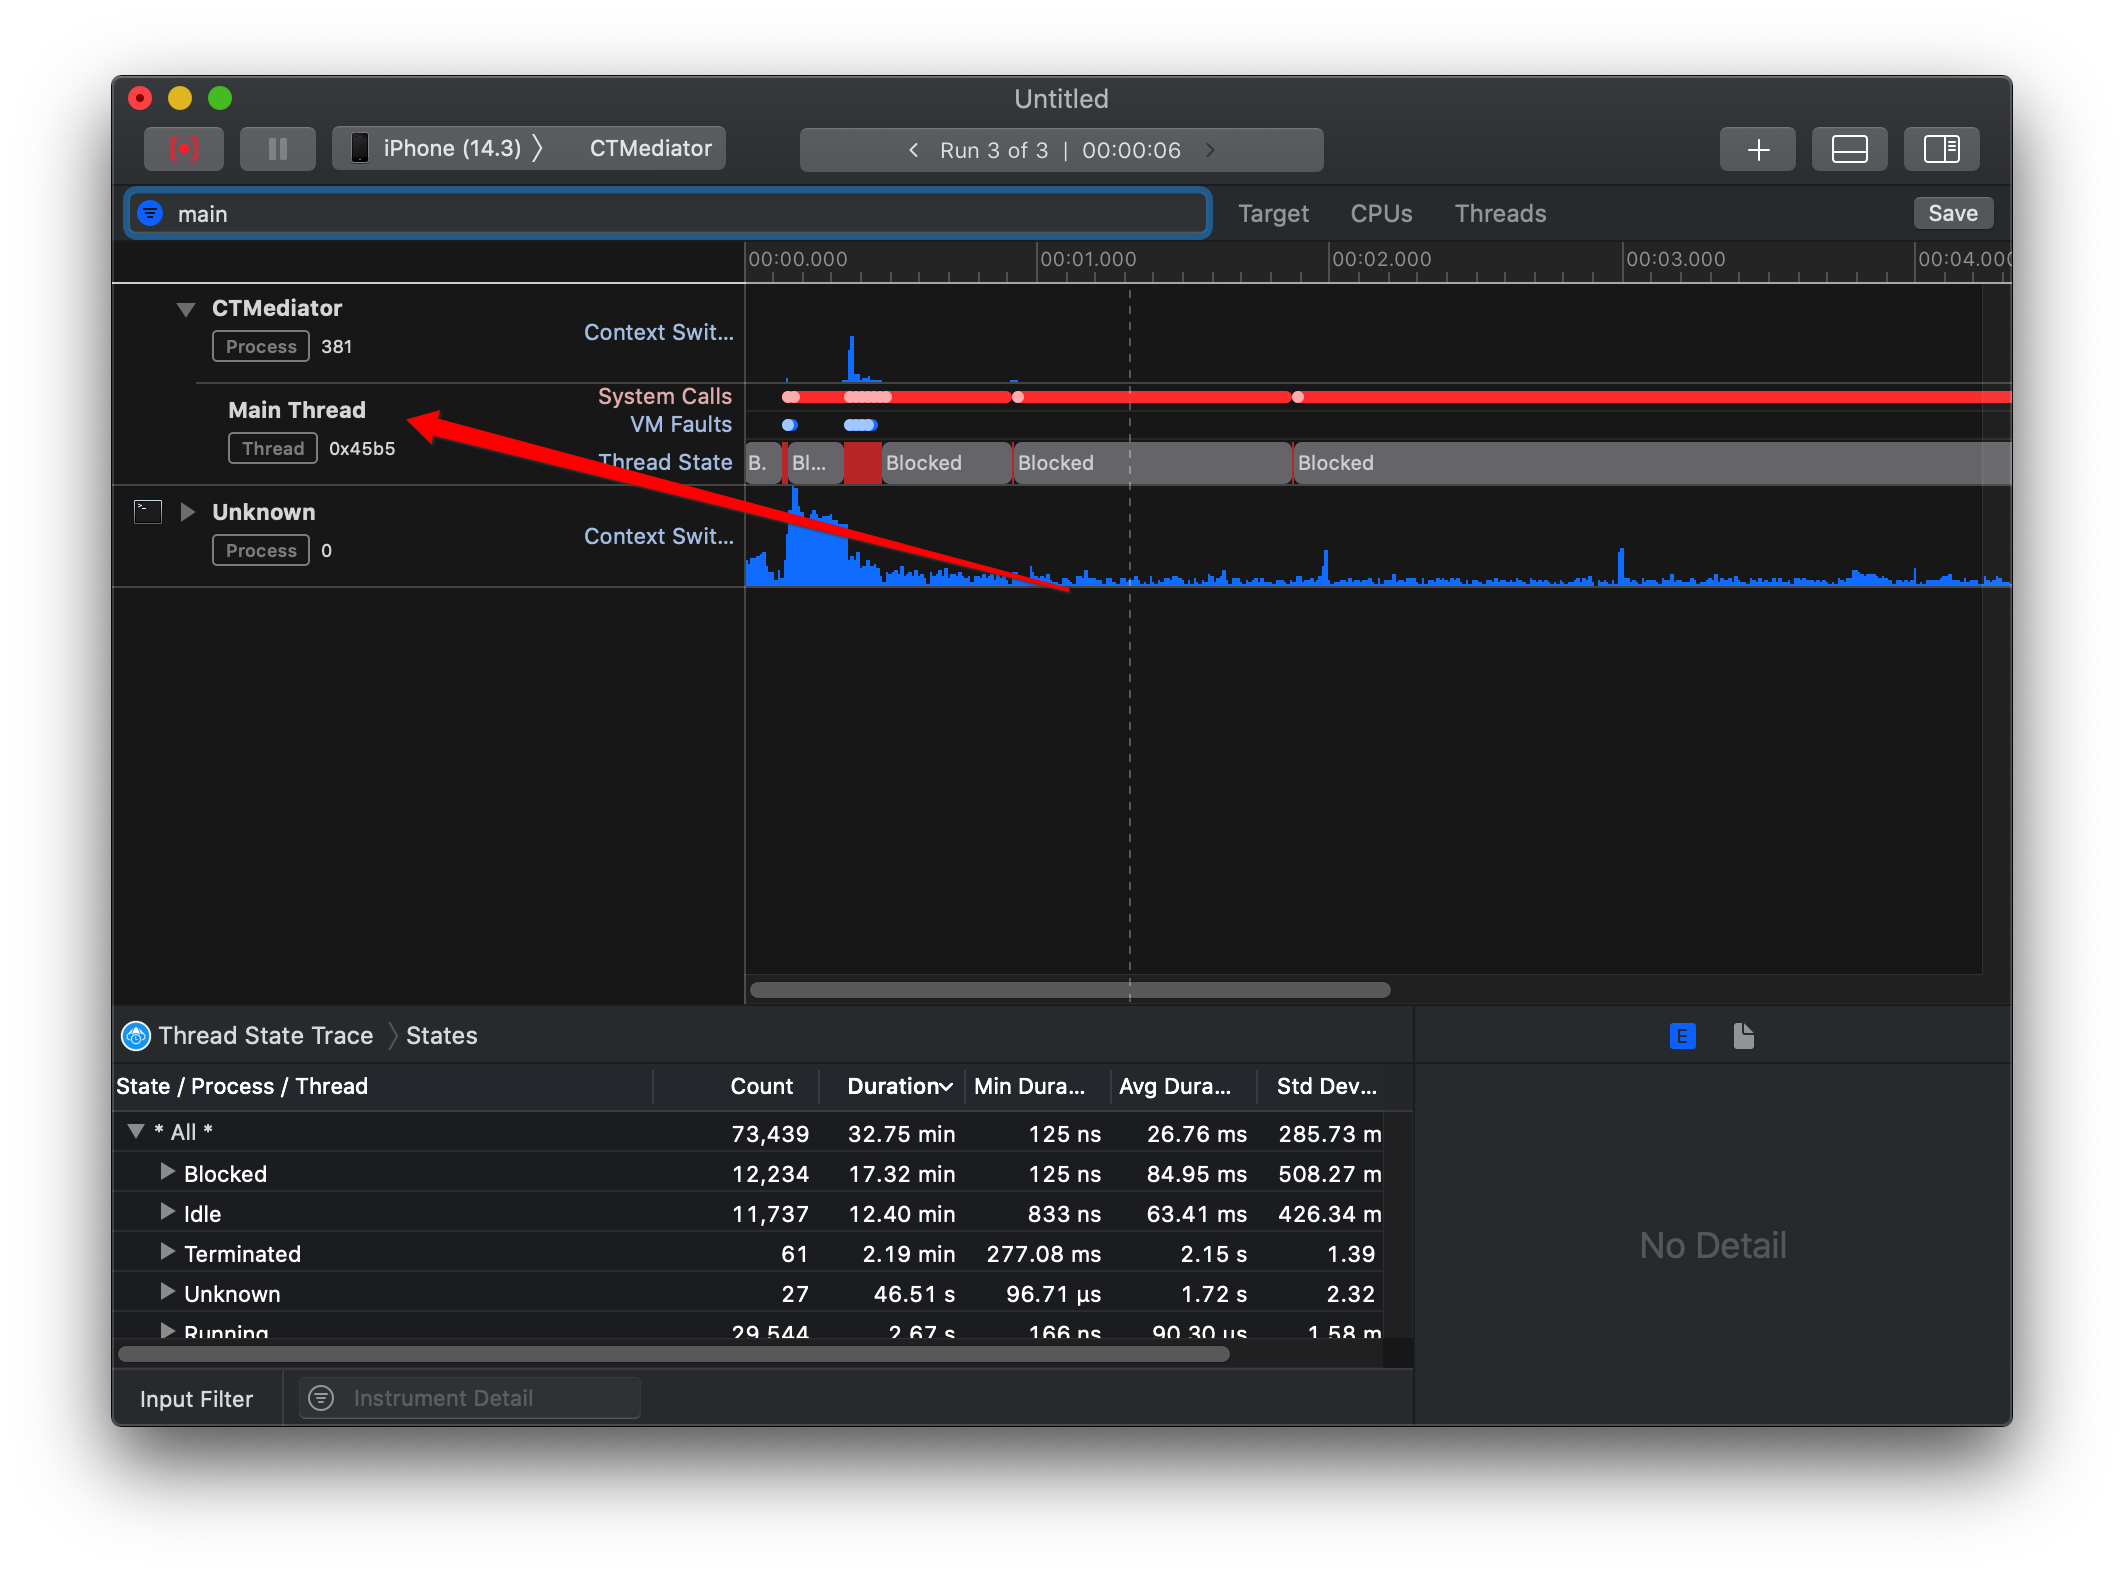Expand the Blocked state row
The image size is (2124, 1574).
(168, 1172)
